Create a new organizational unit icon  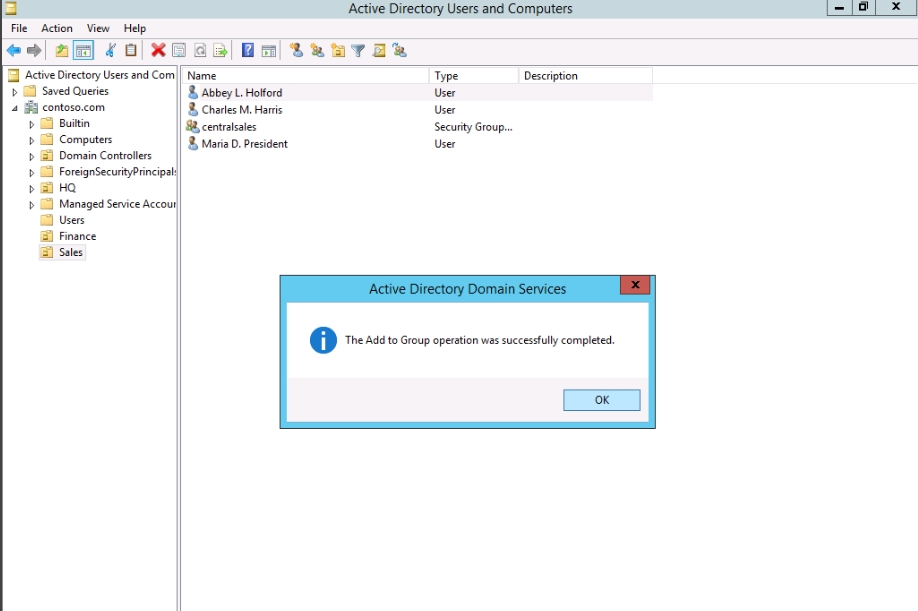[x=338, y=51]
